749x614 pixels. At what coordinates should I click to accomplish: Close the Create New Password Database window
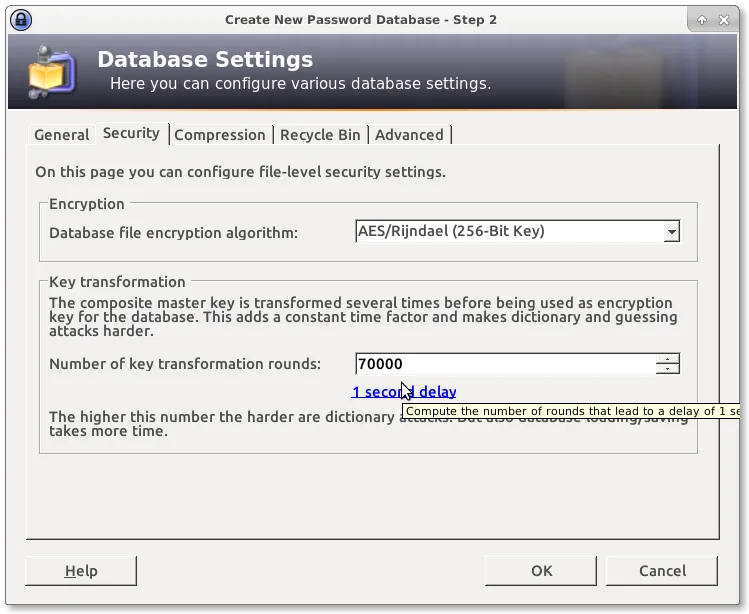coord(727,19)
